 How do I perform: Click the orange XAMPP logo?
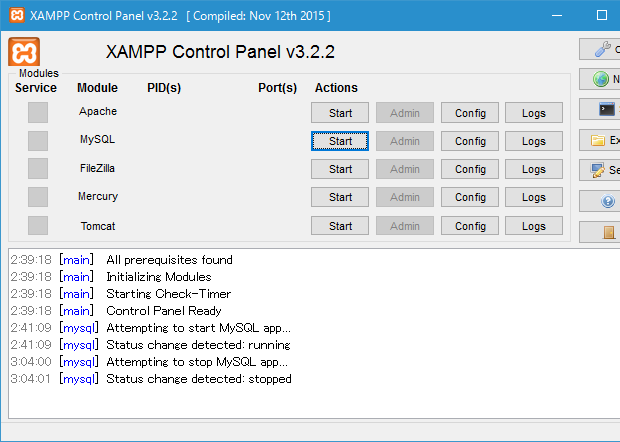point(24,52)
